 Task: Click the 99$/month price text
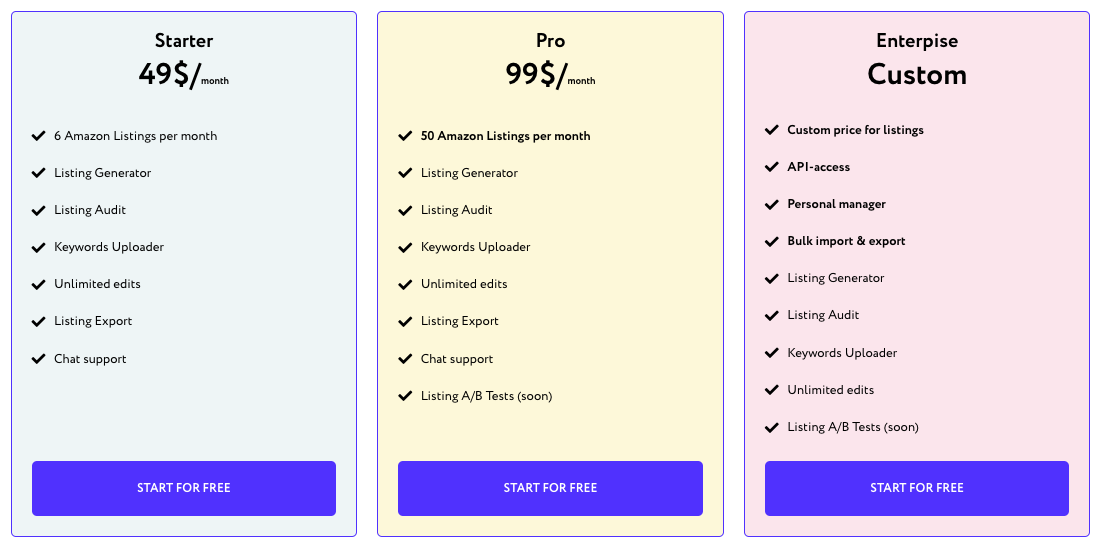click(x=550, y=75)
